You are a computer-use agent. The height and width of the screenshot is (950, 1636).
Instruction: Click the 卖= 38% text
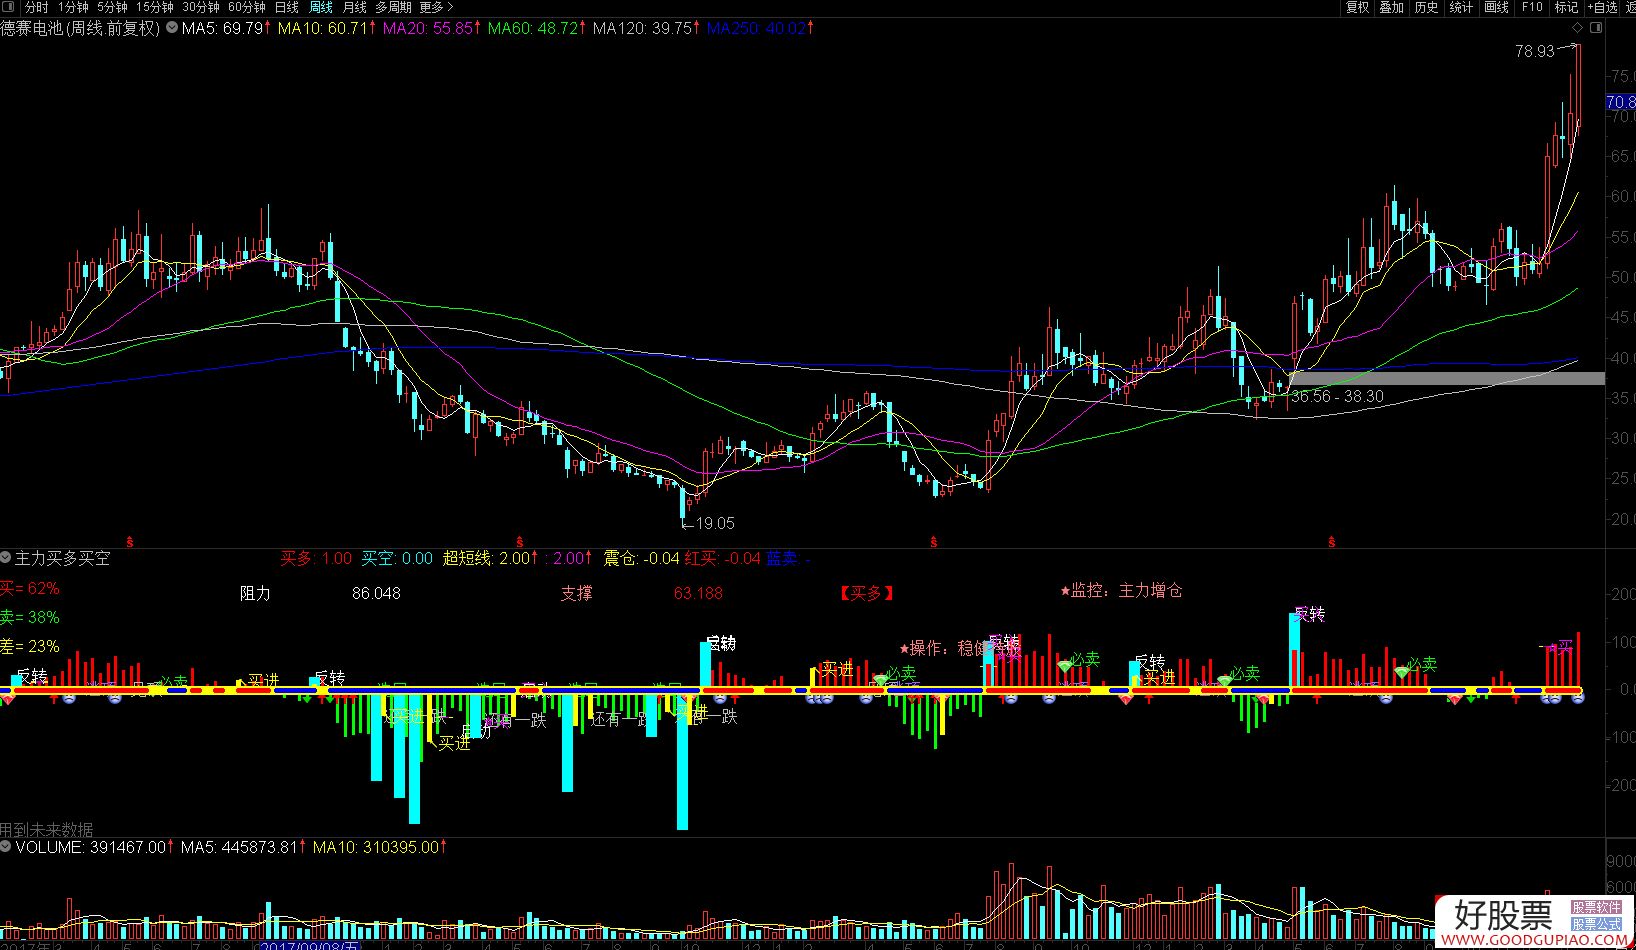[30, 617]
